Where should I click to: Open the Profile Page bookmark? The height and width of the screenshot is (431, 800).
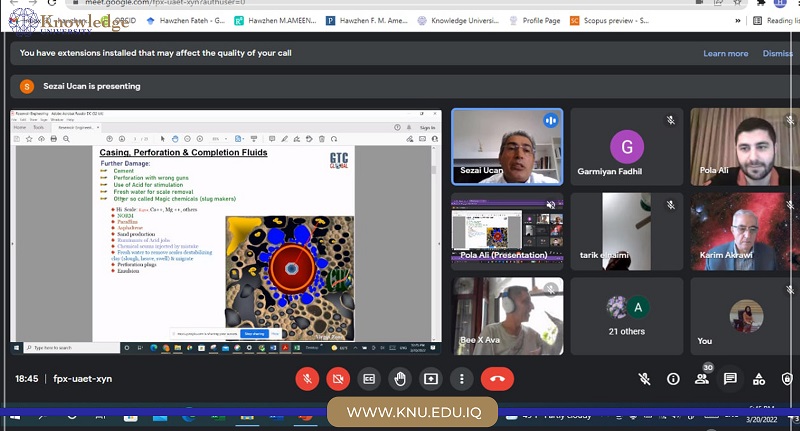[x=535, y=20]
